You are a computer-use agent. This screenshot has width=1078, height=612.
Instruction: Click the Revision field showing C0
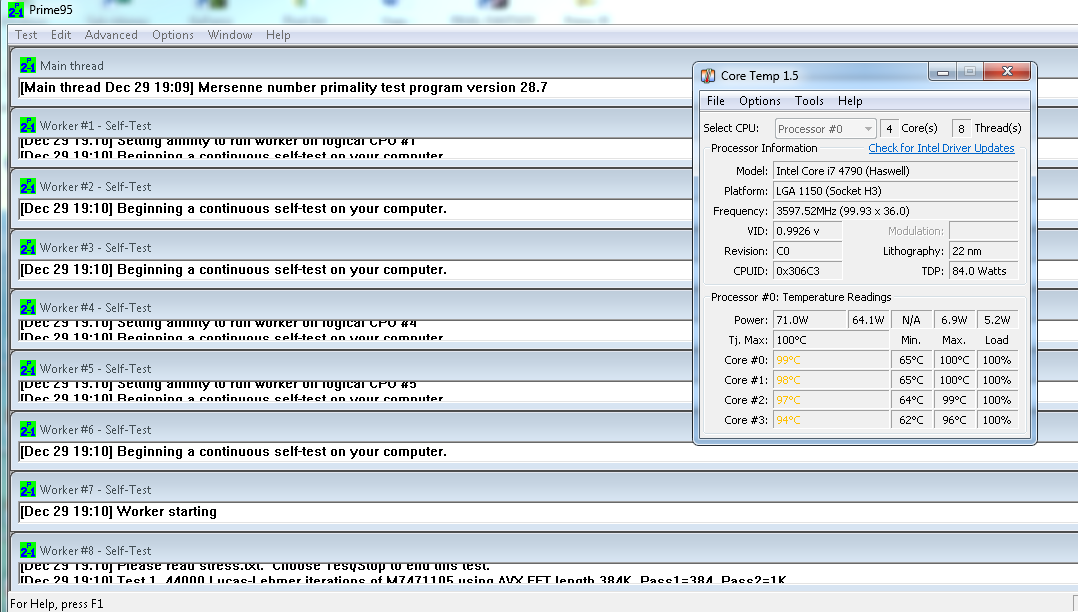[x=808, y=251]
